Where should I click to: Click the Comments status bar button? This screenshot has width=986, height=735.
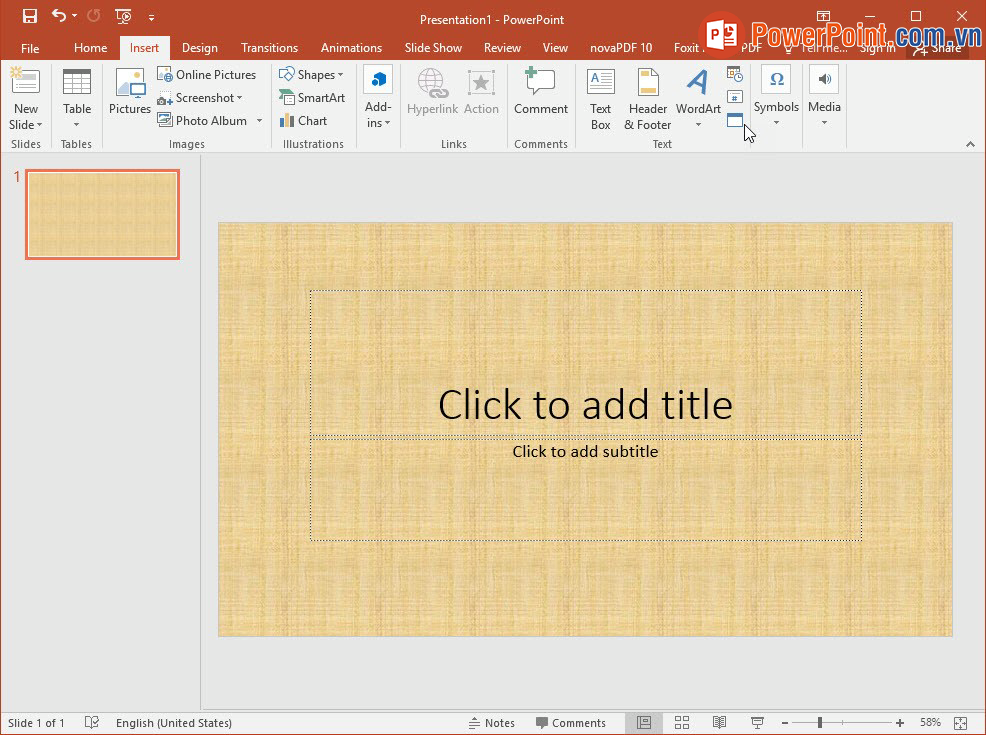coord(570,723)
